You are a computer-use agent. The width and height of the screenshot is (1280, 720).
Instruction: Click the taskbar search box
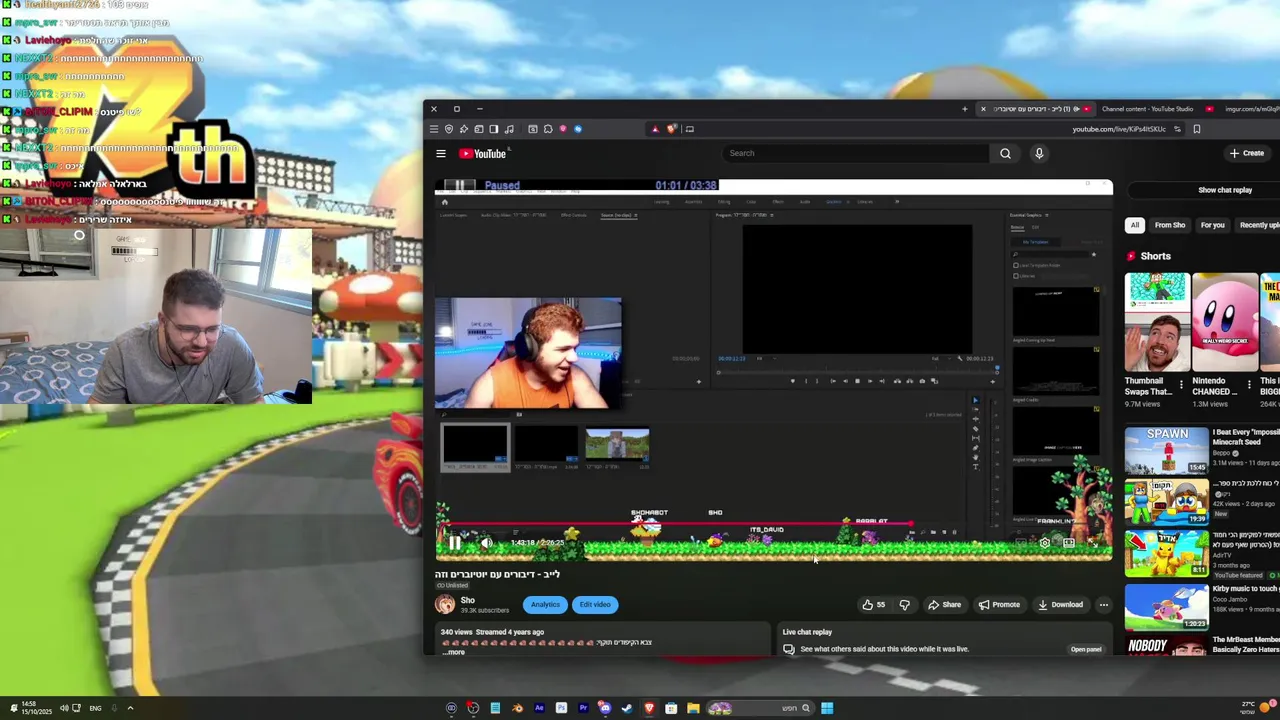760,708
